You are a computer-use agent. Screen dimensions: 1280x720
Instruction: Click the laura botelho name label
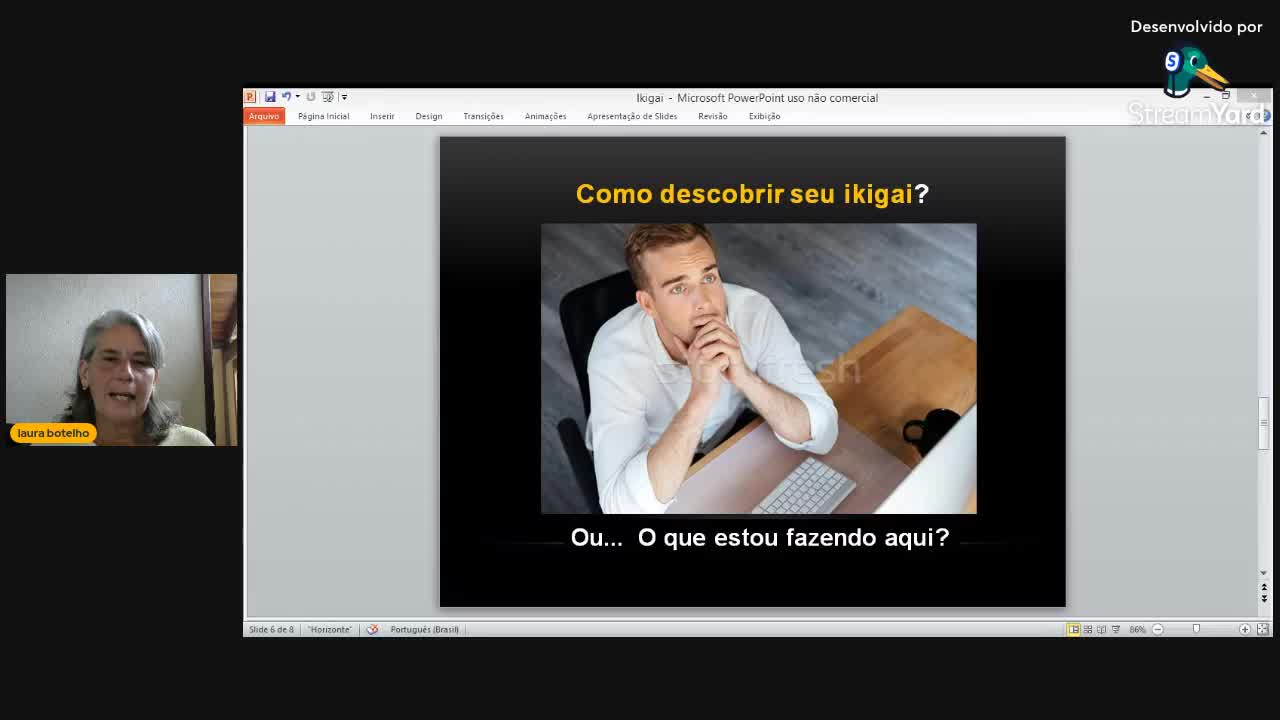coord(53,433)
